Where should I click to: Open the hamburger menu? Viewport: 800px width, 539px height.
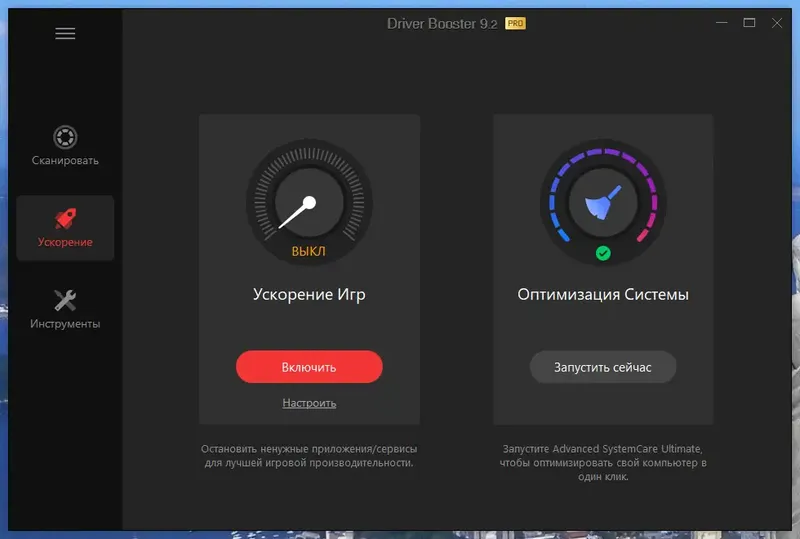click(65, 34)
